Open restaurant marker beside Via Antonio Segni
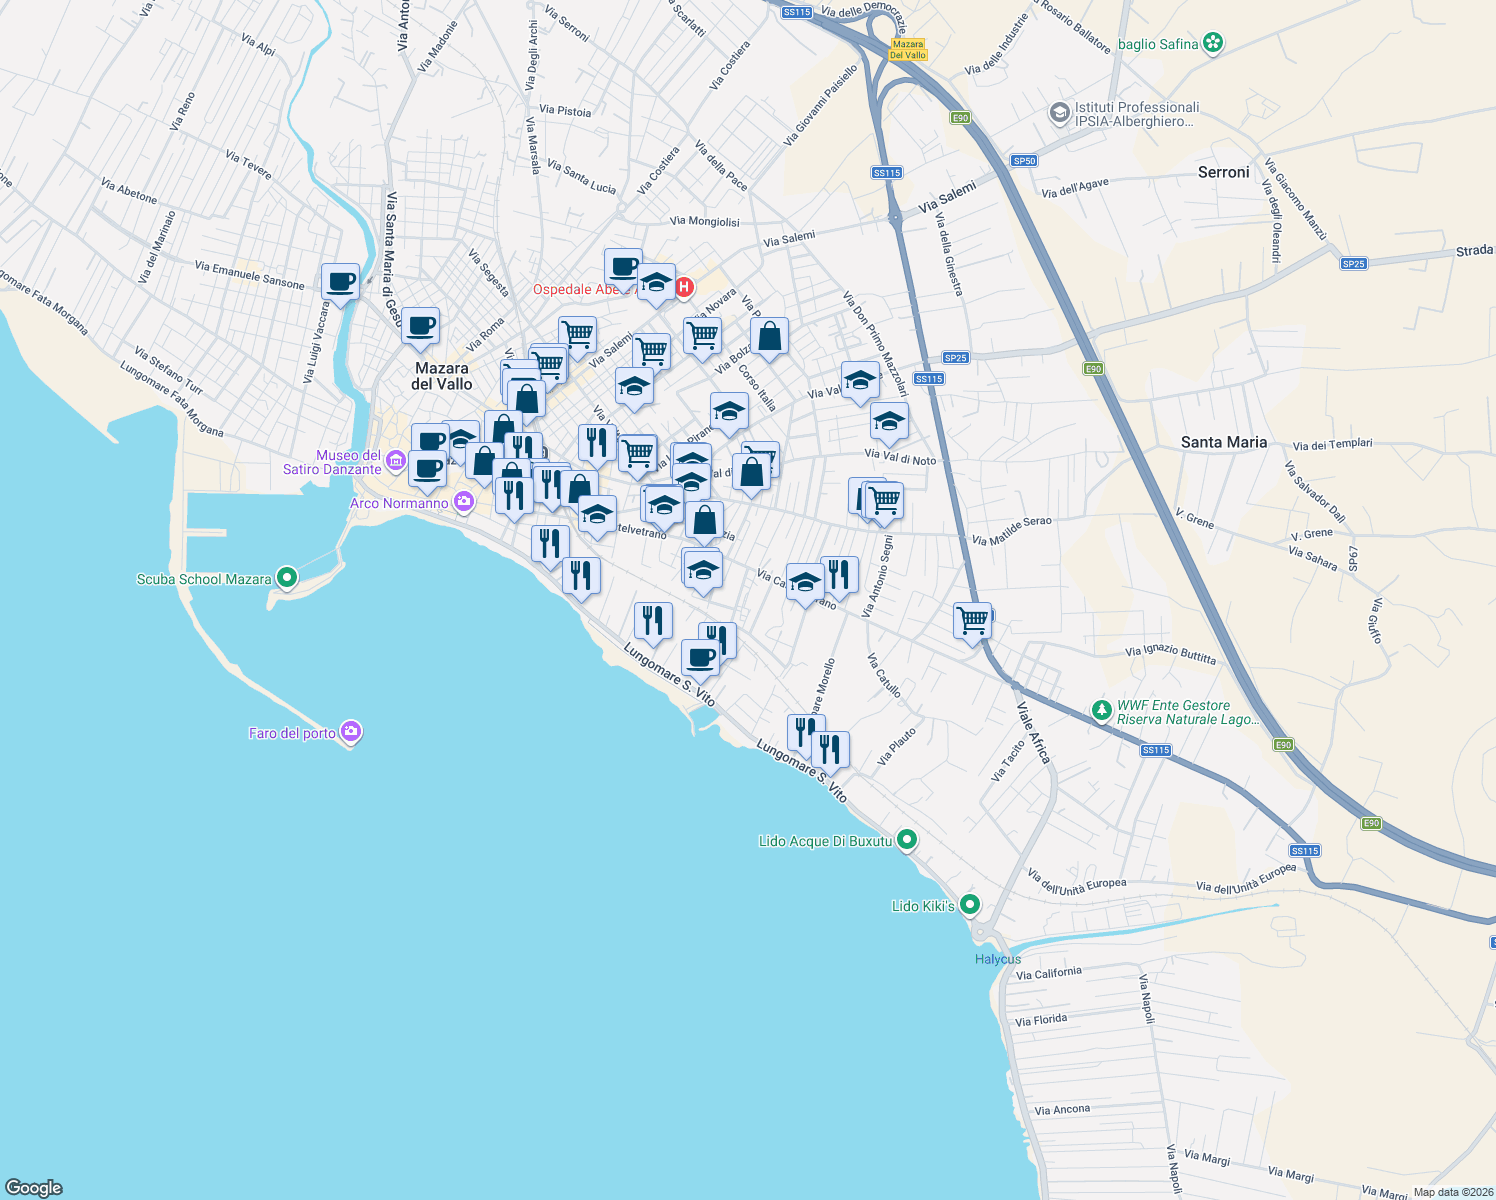Image resolution: width=1496 pixels, height=1200 pixels. pyautogui.click(x=839, y=576)
